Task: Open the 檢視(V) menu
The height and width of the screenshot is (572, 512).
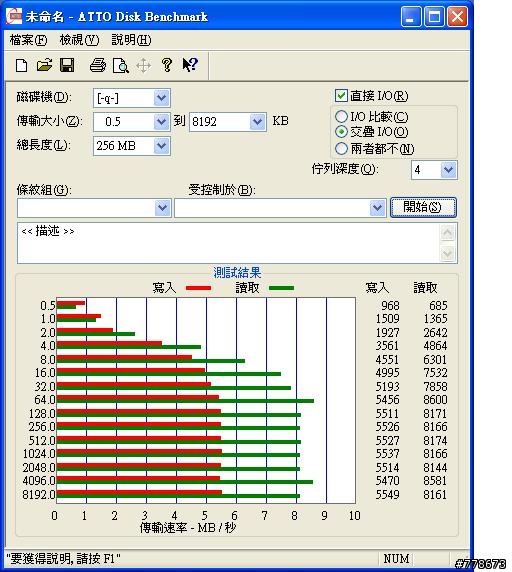Action: (79, 40)
